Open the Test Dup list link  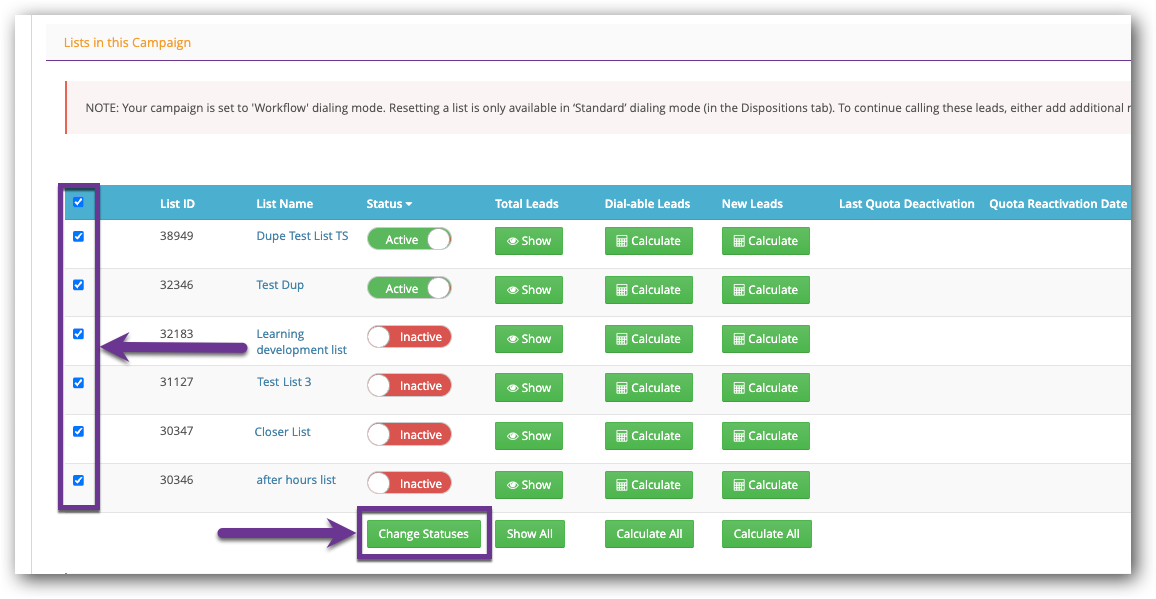tap(280, 285)
